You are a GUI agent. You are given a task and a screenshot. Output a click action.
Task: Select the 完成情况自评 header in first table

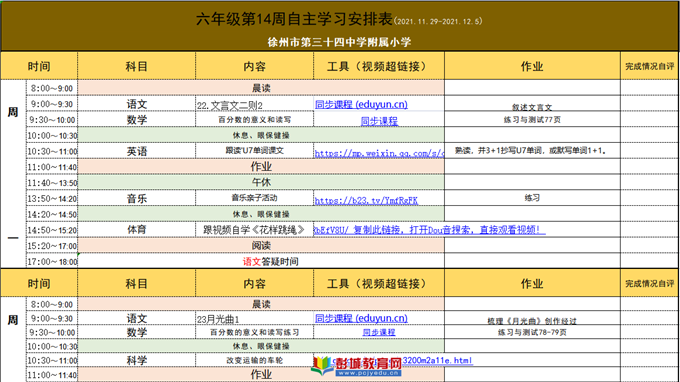pyautogui.click(x=649, y=66)
